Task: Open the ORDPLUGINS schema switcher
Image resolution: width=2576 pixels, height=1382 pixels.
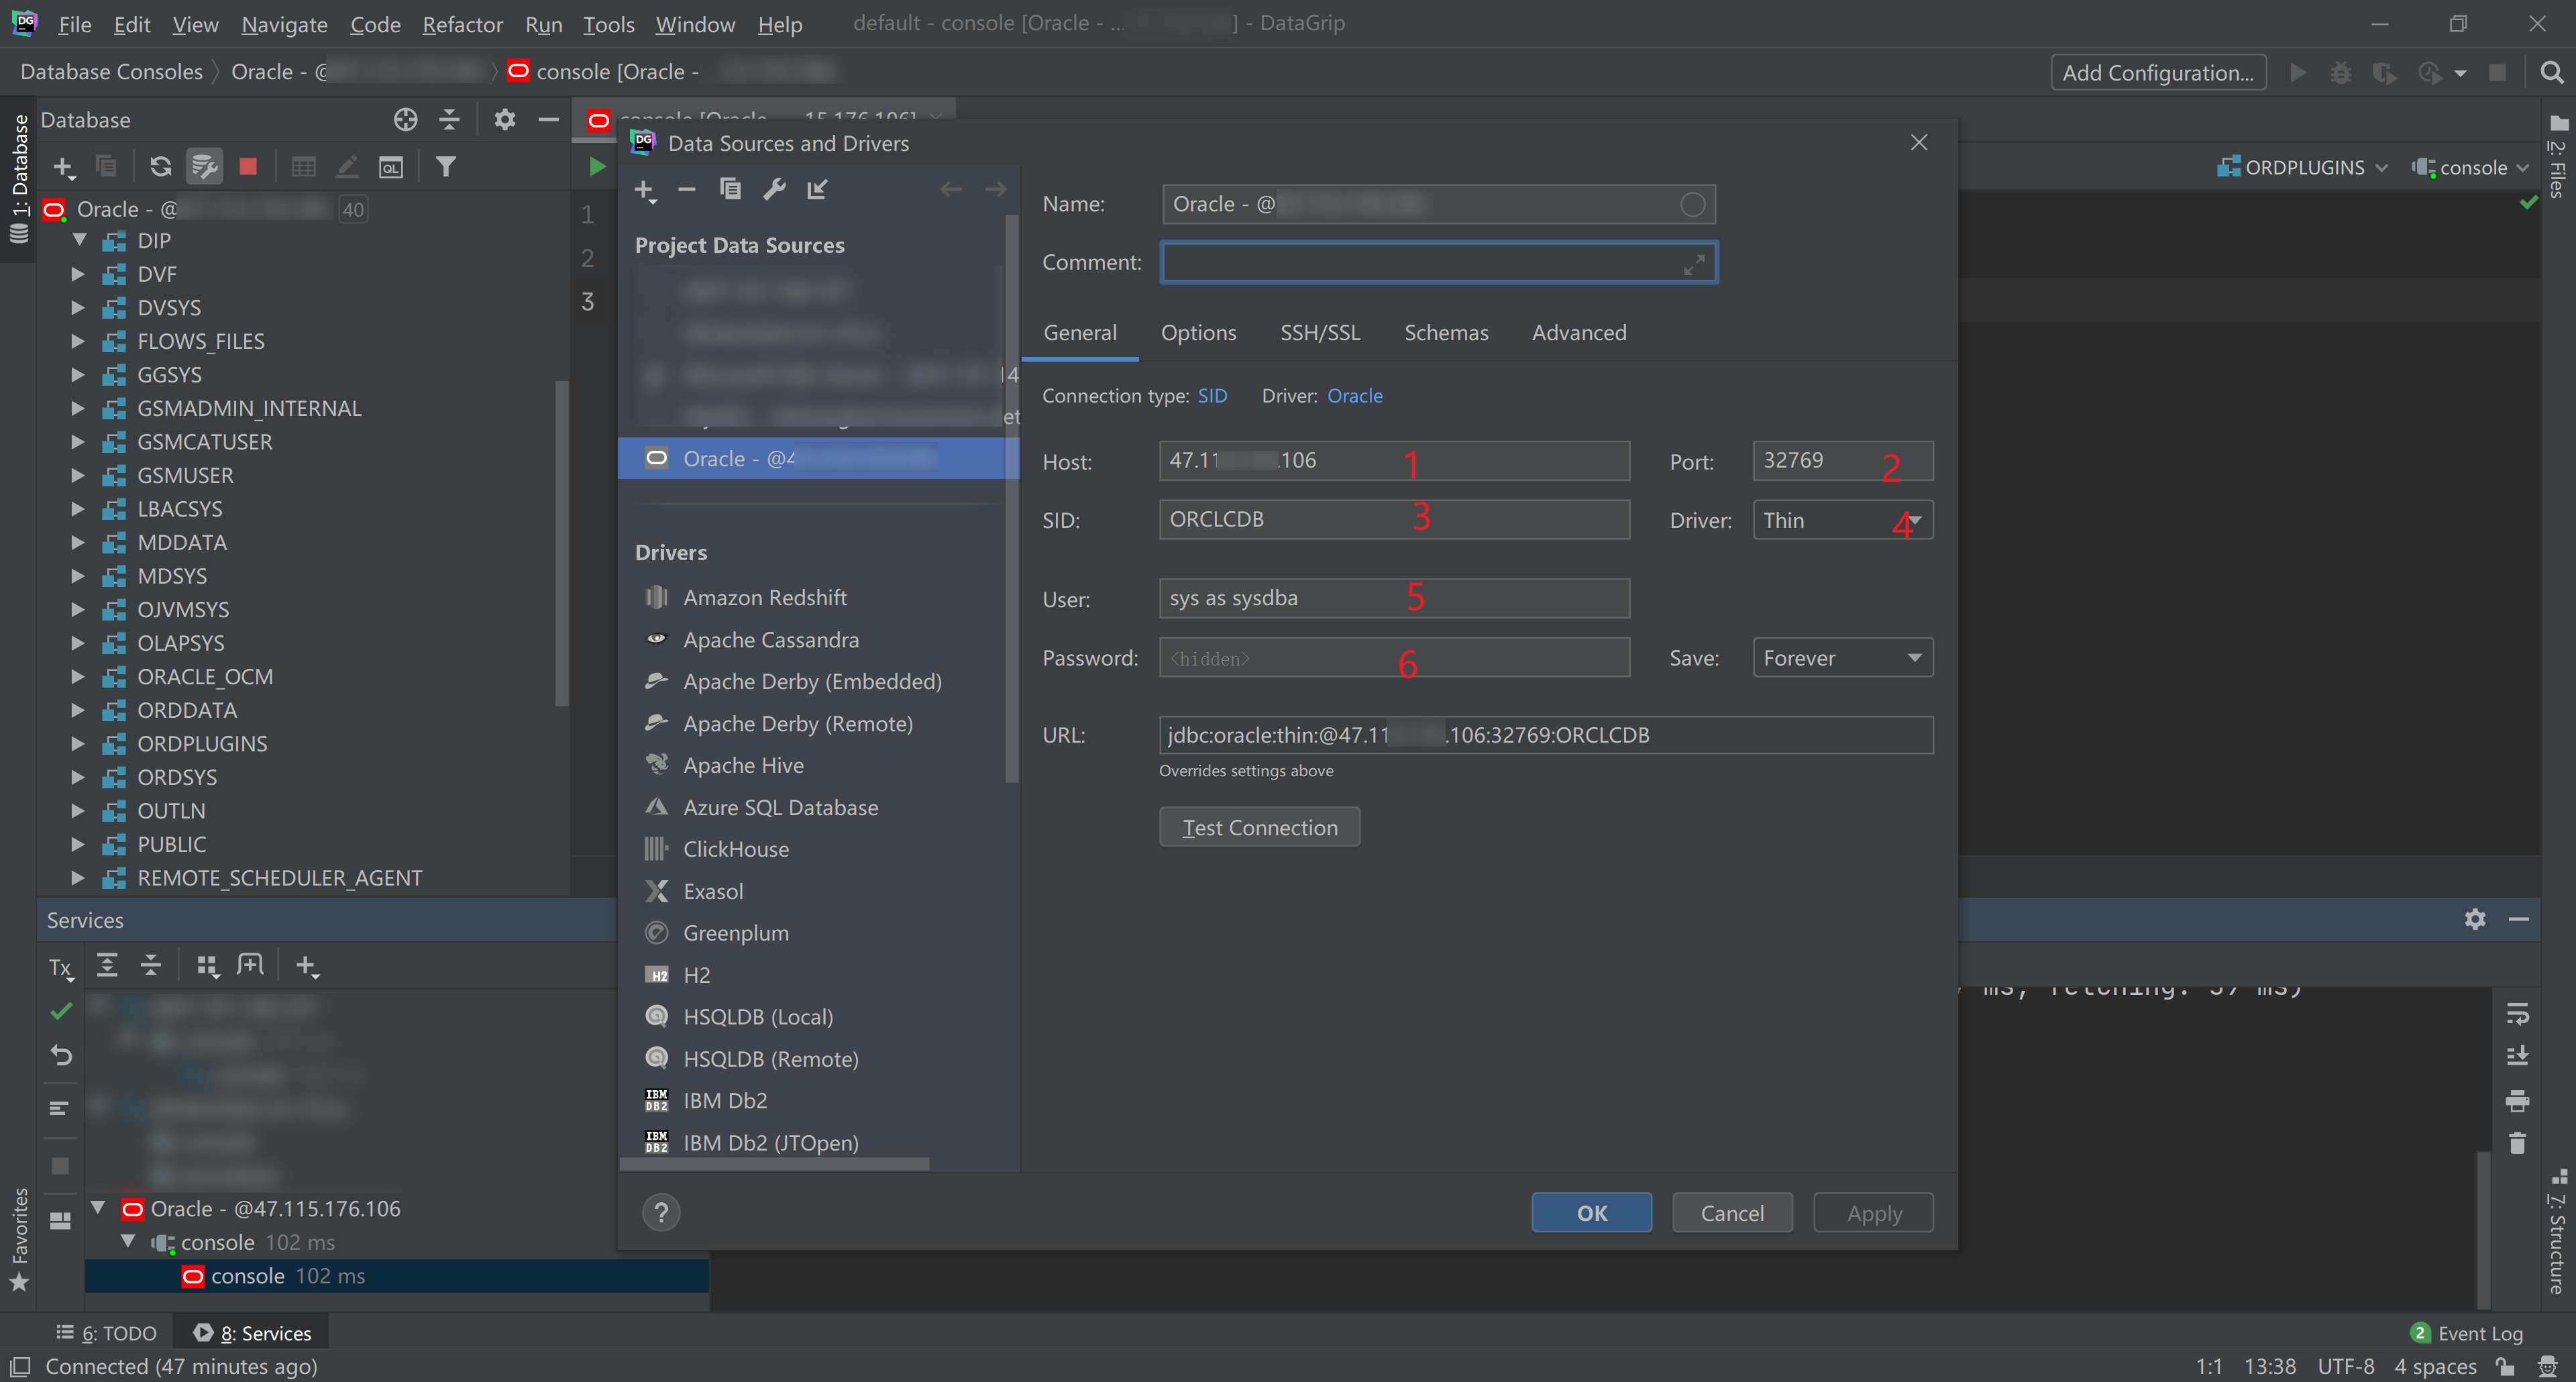Action: point(2302,168)
